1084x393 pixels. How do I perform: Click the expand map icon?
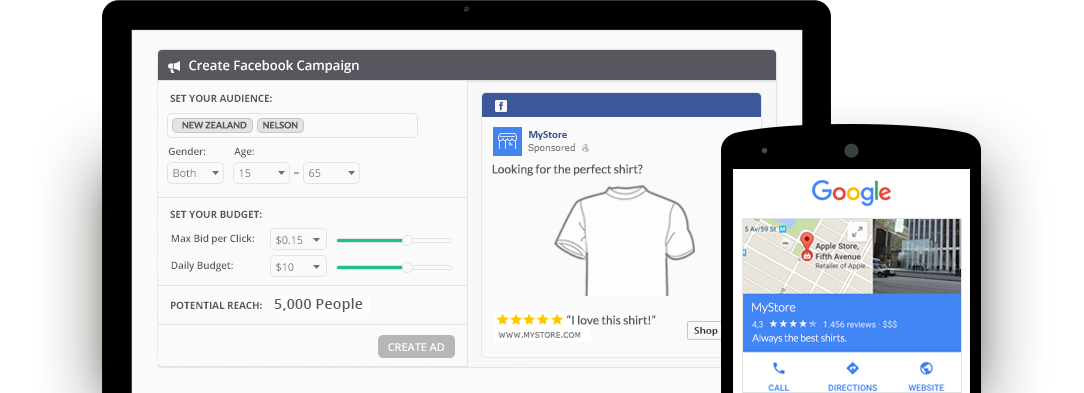pos(857,232)
